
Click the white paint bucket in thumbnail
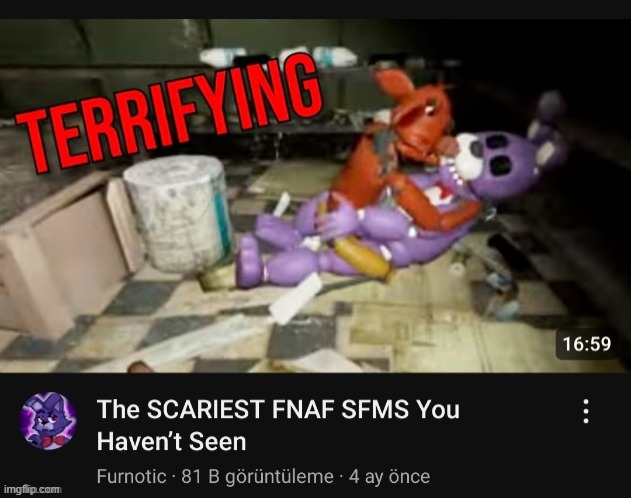click(178, 213)
